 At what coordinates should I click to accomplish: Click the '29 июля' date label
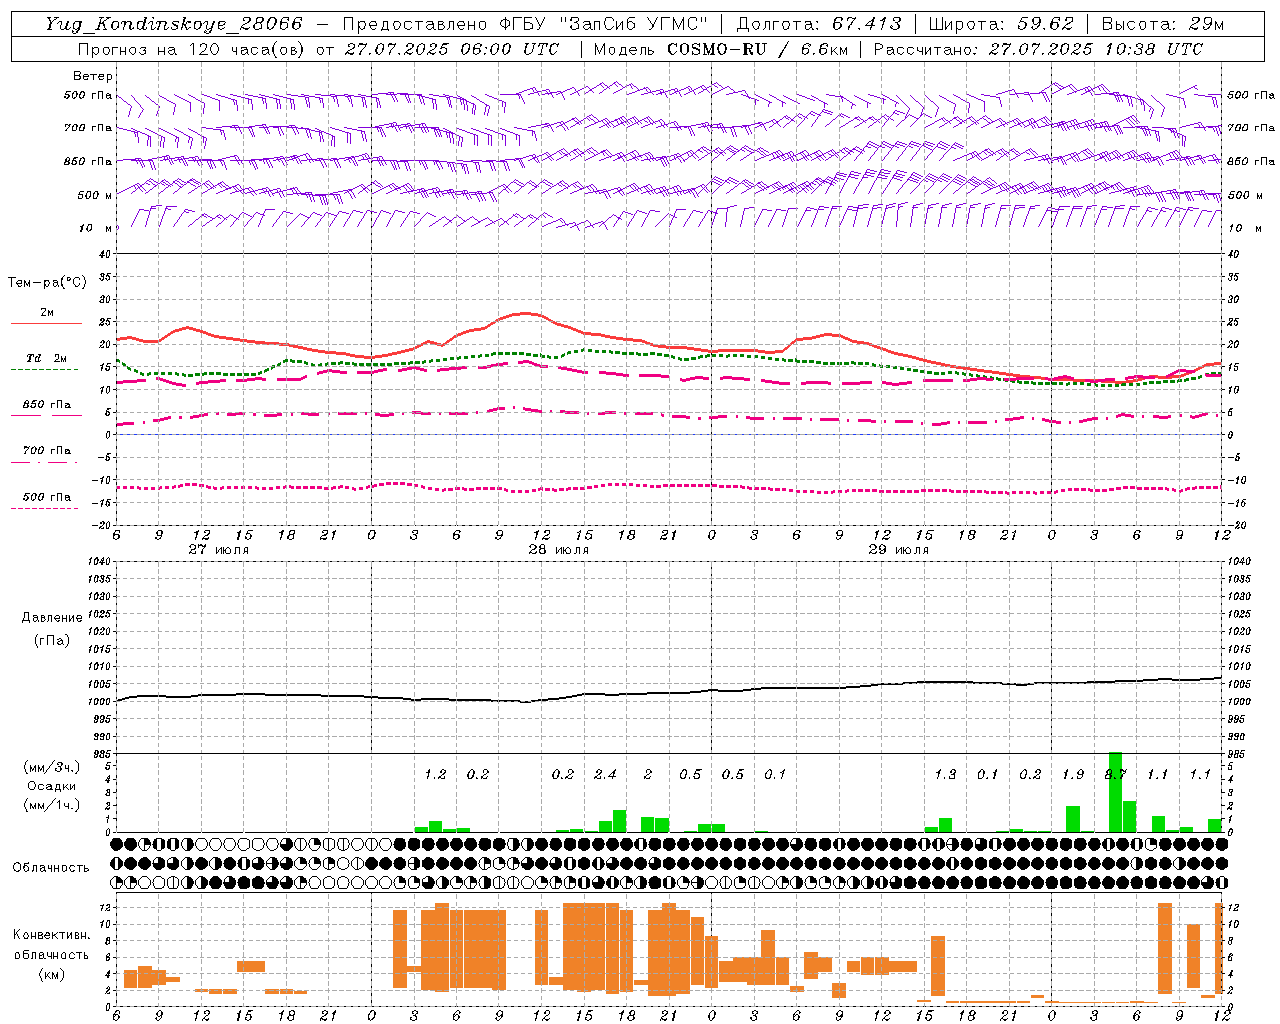click(898, 550)
